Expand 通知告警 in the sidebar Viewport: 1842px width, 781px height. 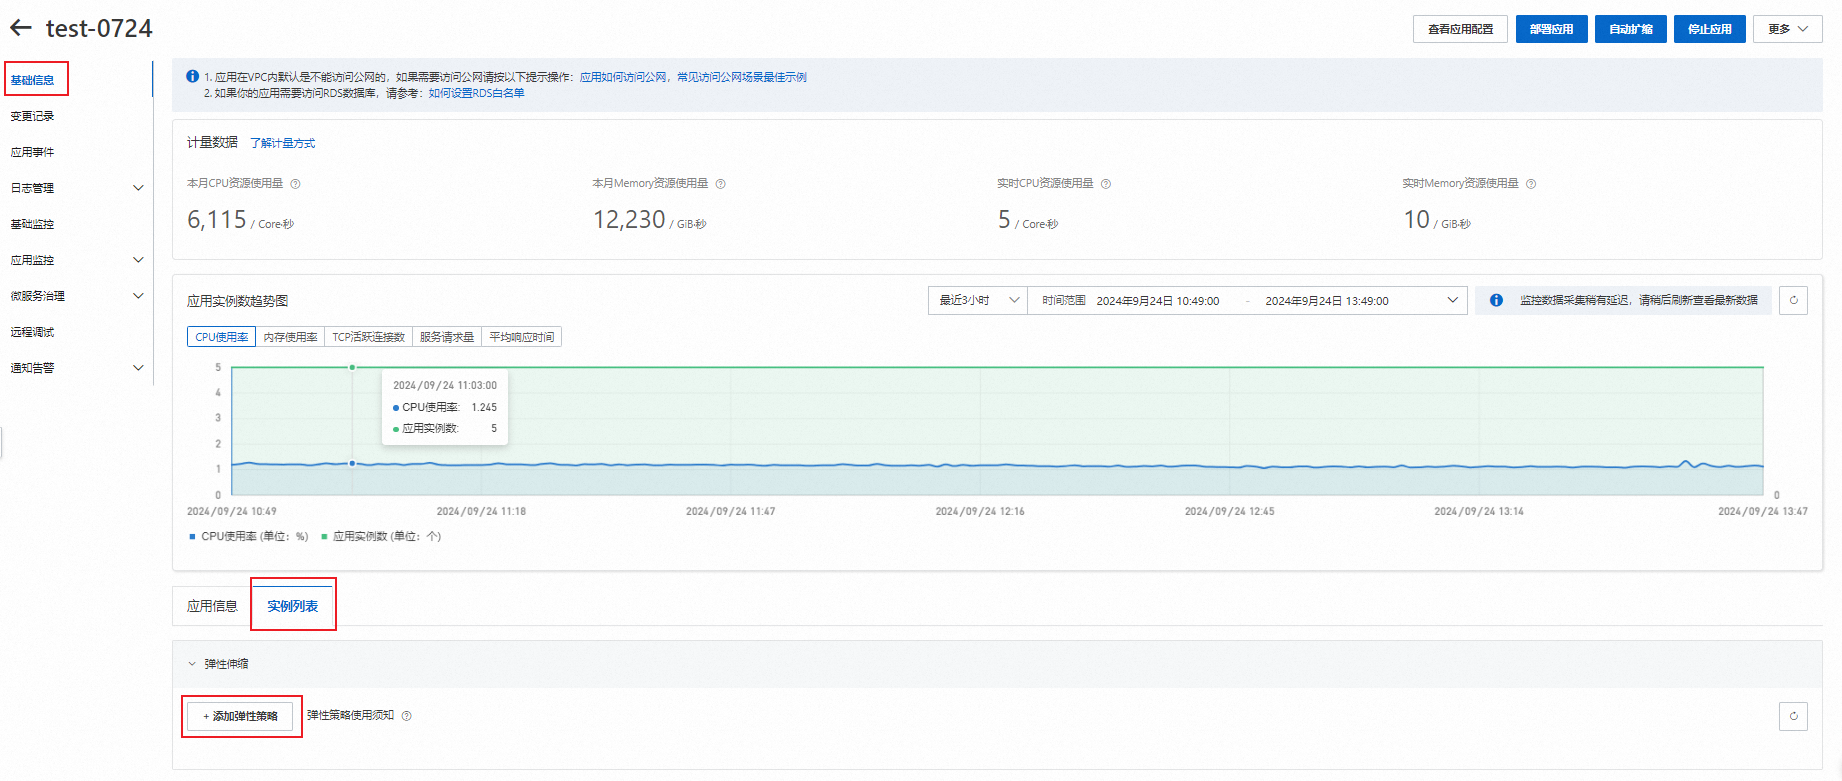pos(138,368)
